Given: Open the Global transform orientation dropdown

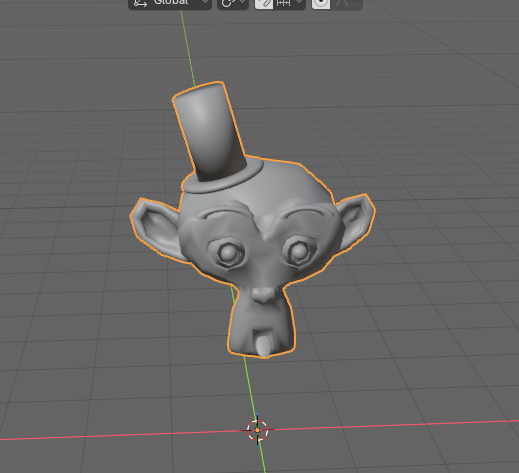Looking at the screenshot, I should (170, 3).
